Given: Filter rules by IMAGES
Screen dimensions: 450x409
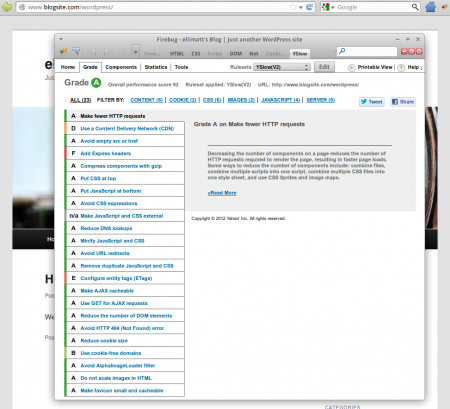Looking at the screenshot, I should tap(241, 100).
